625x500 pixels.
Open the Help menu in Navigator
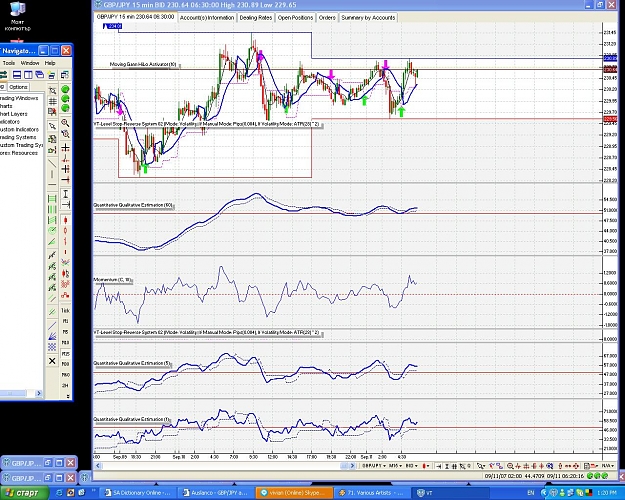pyautogui.click(x=50, y=63)
